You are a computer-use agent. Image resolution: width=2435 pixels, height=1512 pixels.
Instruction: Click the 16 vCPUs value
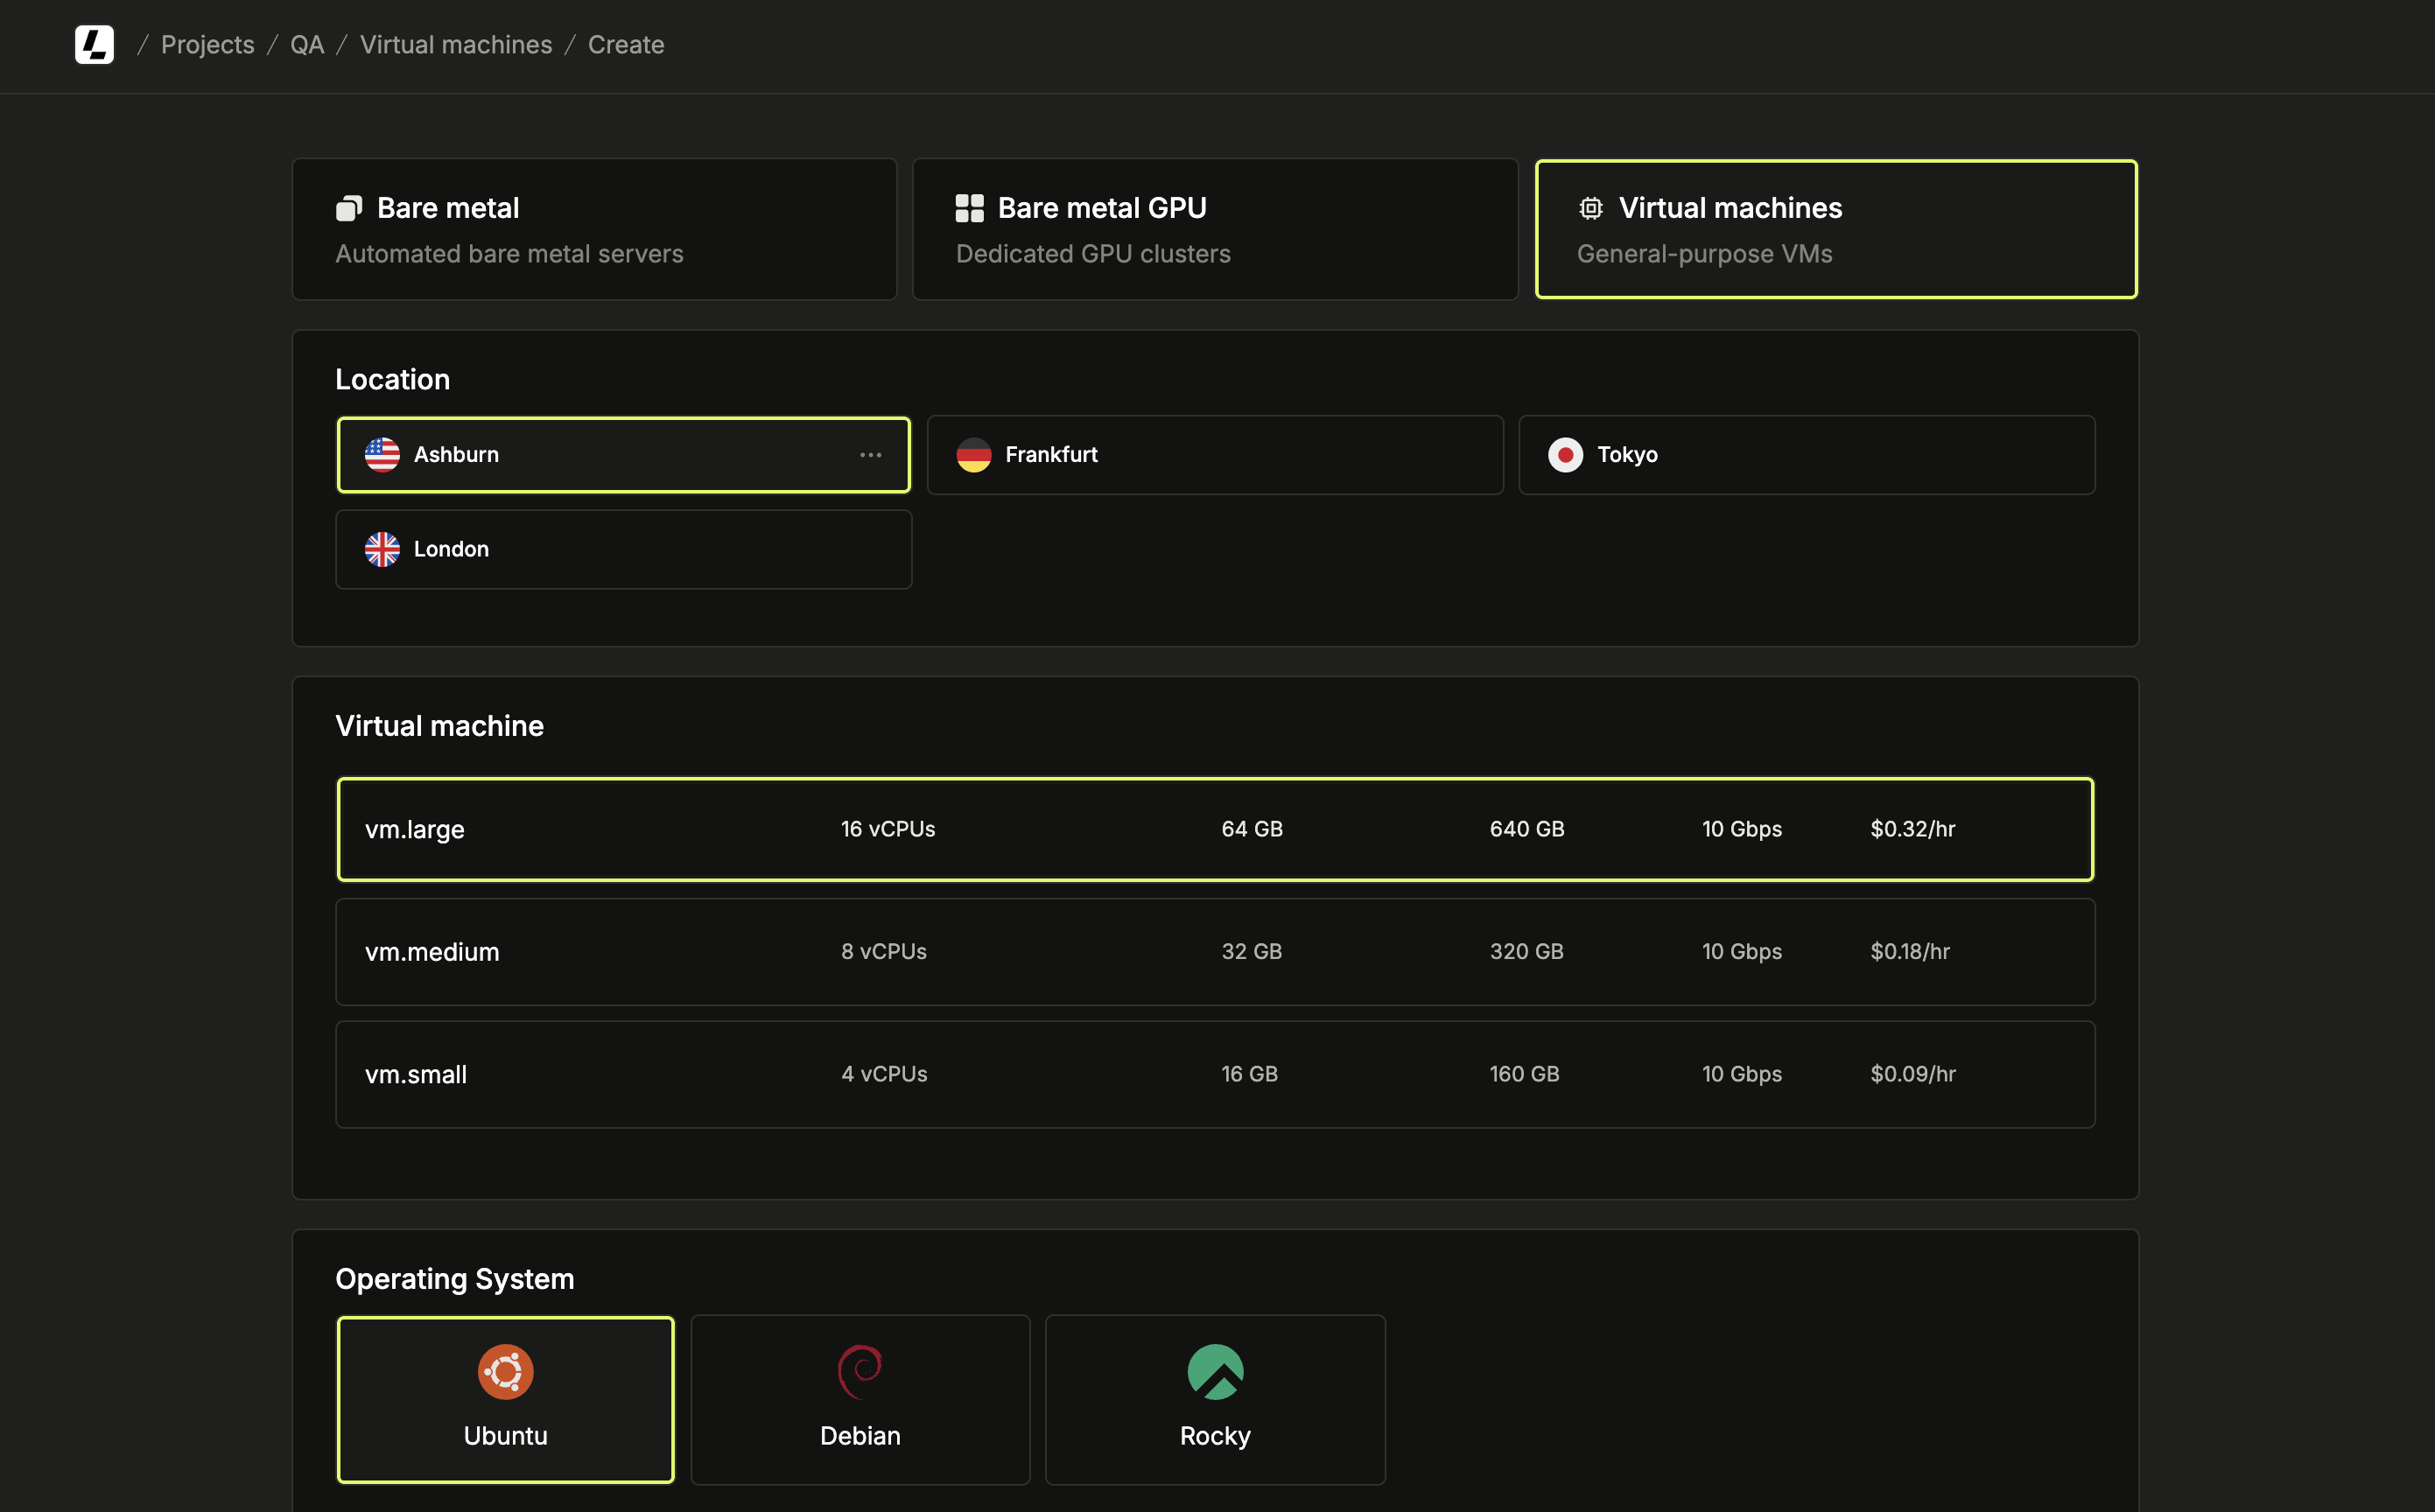coord(888,829)
